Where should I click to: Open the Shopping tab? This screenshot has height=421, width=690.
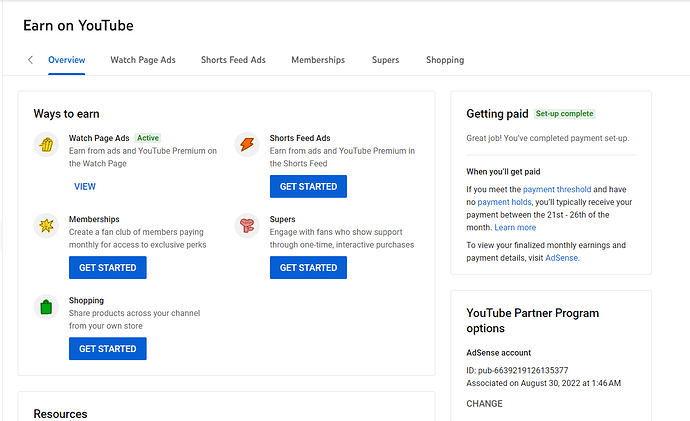click(x=445, y=60)
